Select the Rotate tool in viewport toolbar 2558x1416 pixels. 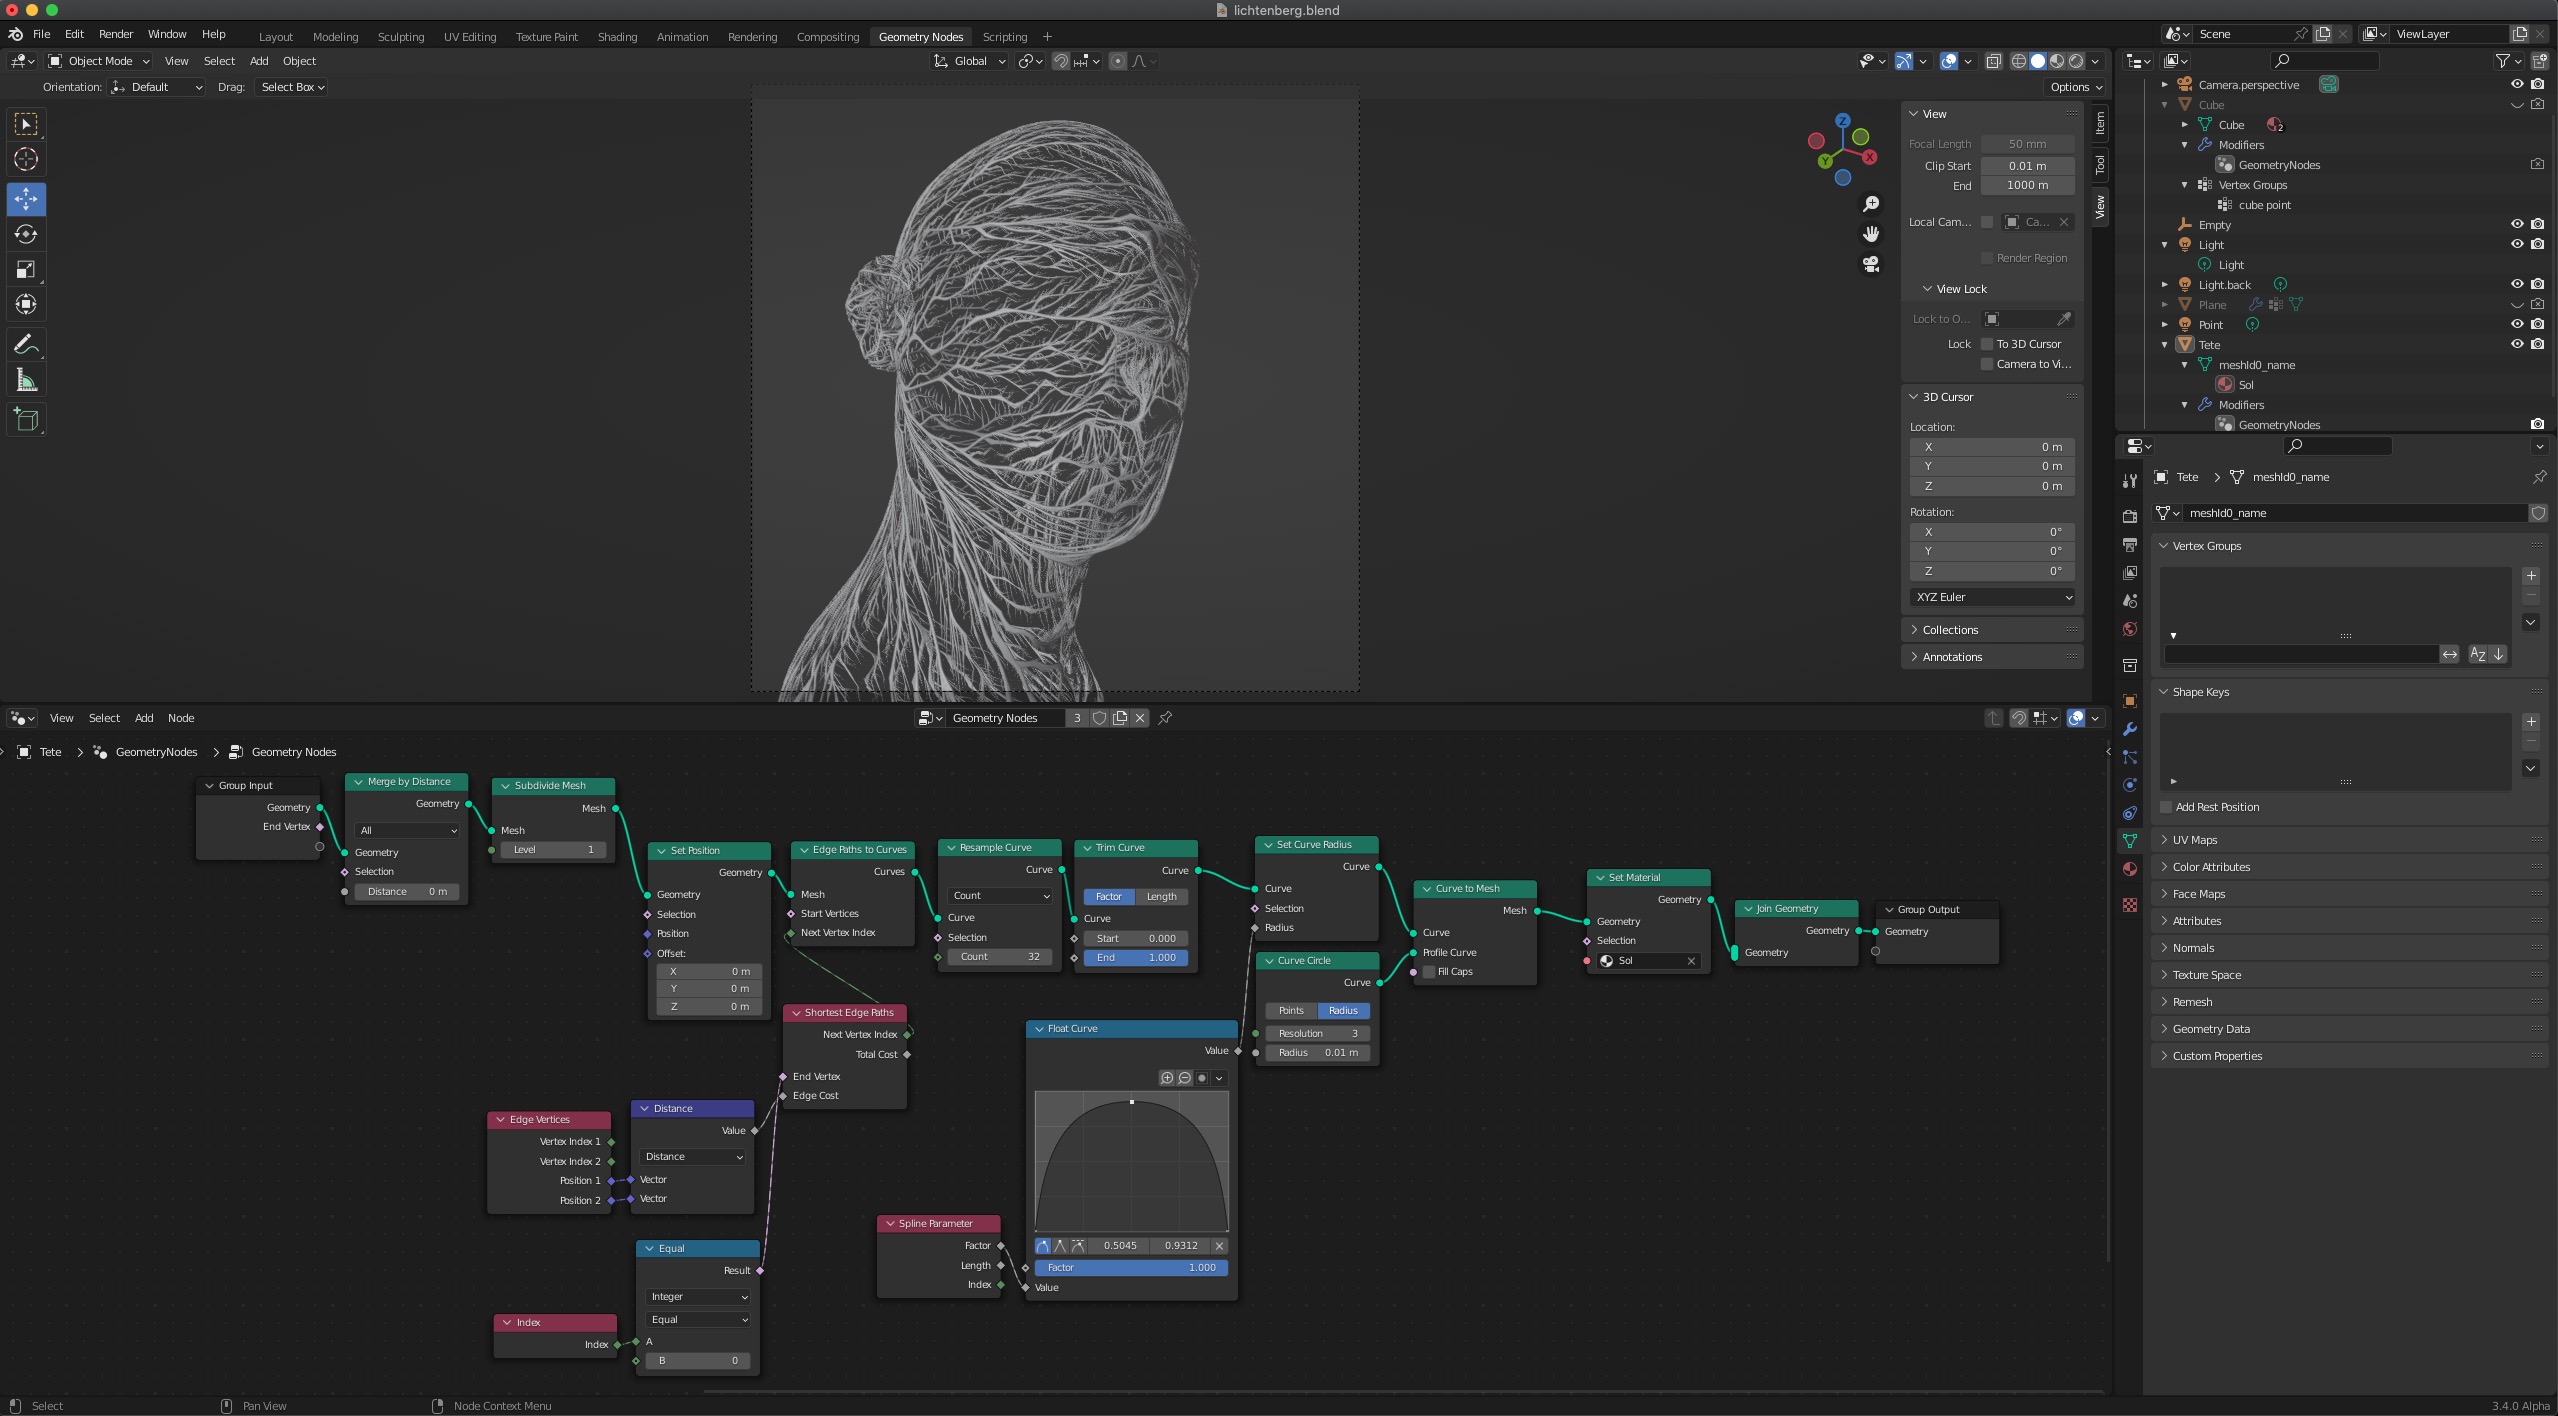point(26,234)
